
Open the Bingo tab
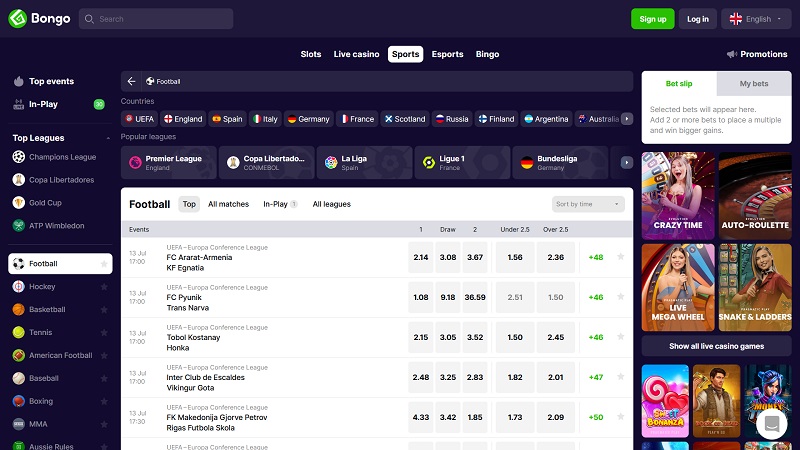487,54
